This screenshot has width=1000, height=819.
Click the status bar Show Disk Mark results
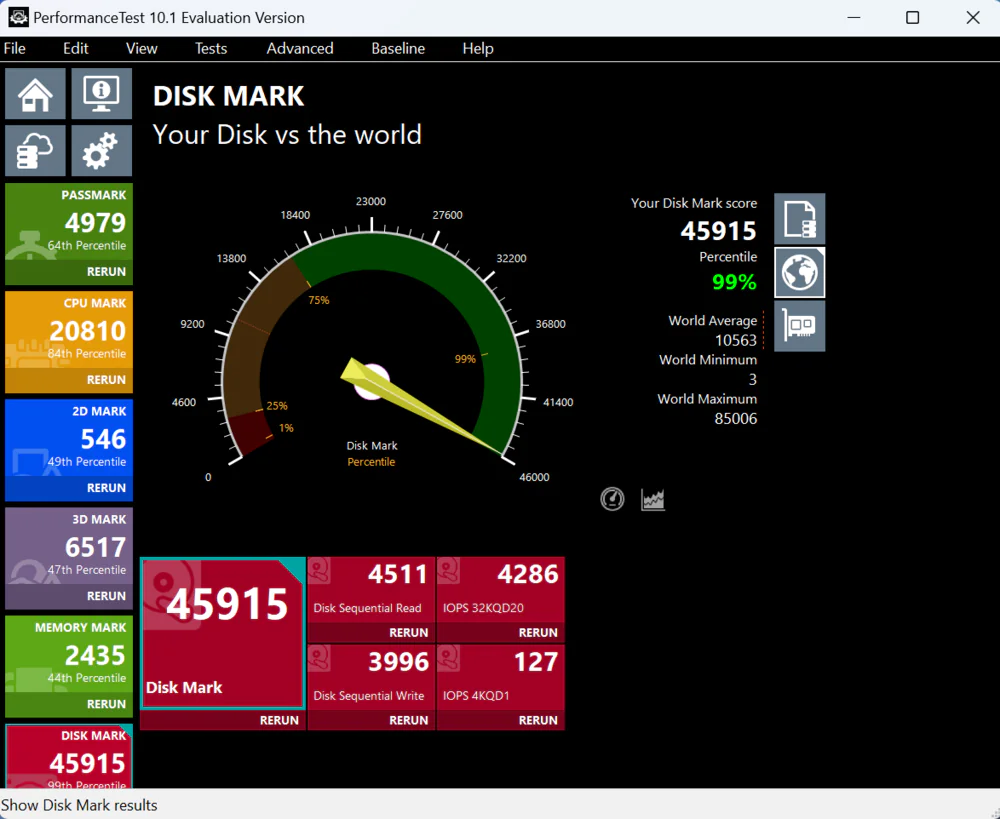click(79, 805)
